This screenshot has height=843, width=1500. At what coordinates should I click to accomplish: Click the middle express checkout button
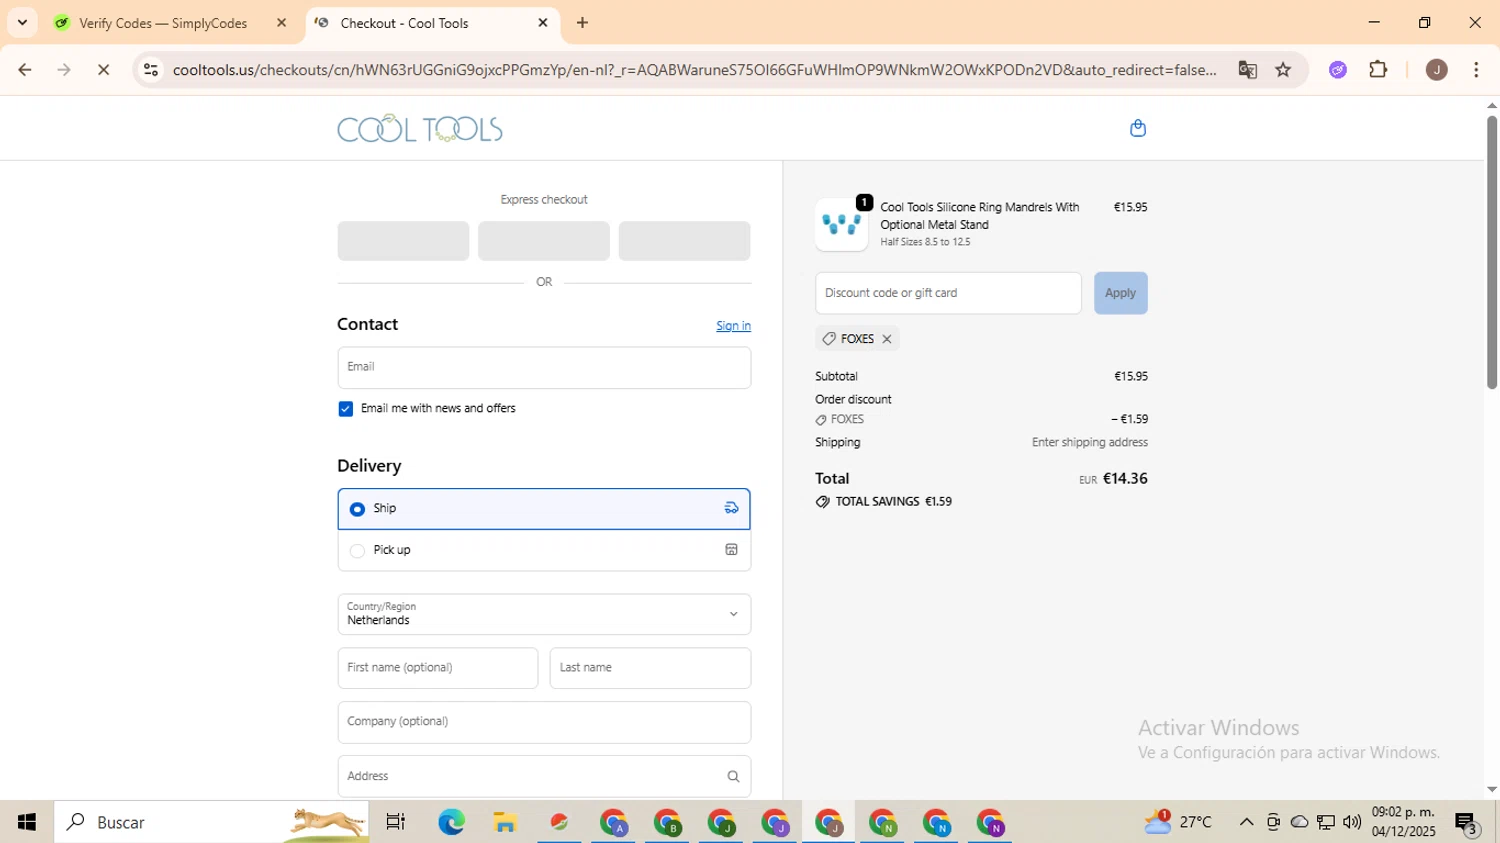(x=544, y=241)
